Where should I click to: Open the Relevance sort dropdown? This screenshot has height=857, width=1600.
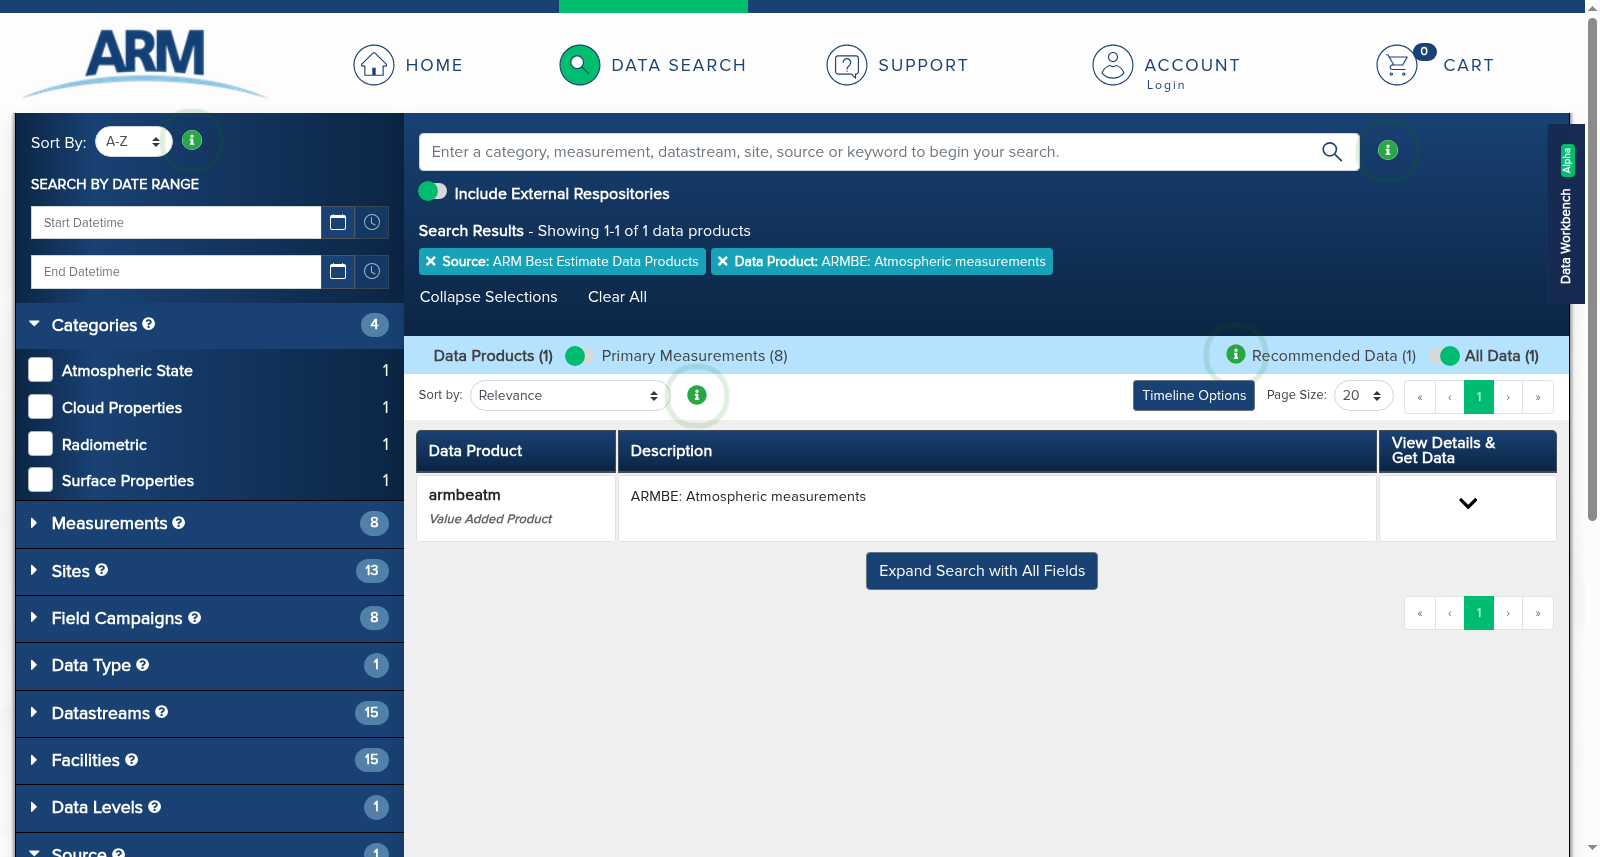[x=569, y=395]
